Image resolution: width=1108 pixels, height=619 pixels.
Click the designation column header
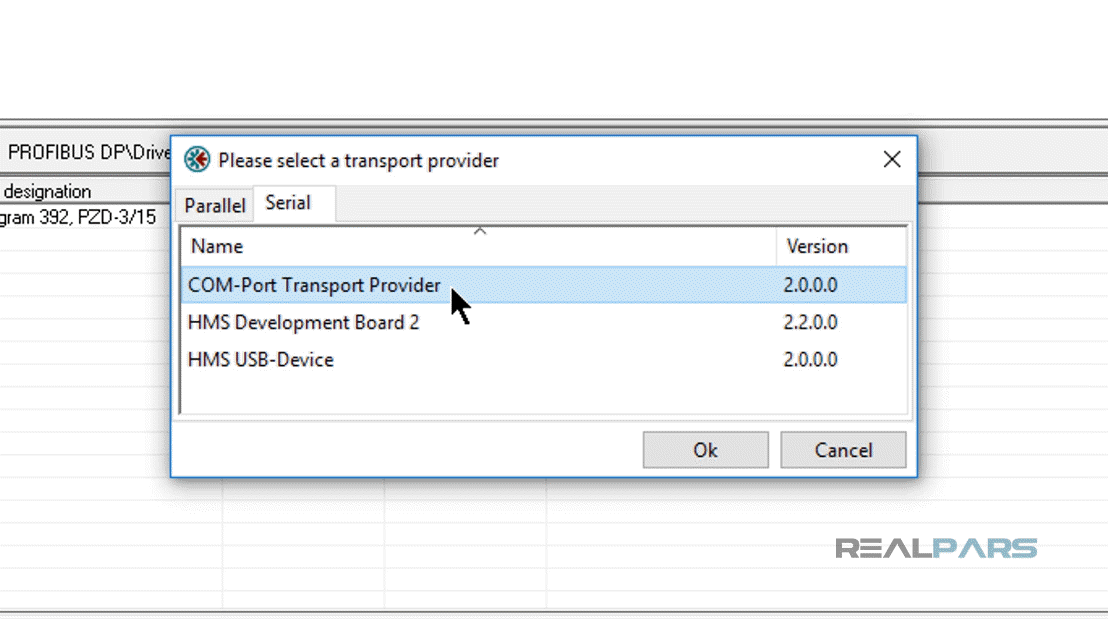pyautogui.click(x=47, y=191)
